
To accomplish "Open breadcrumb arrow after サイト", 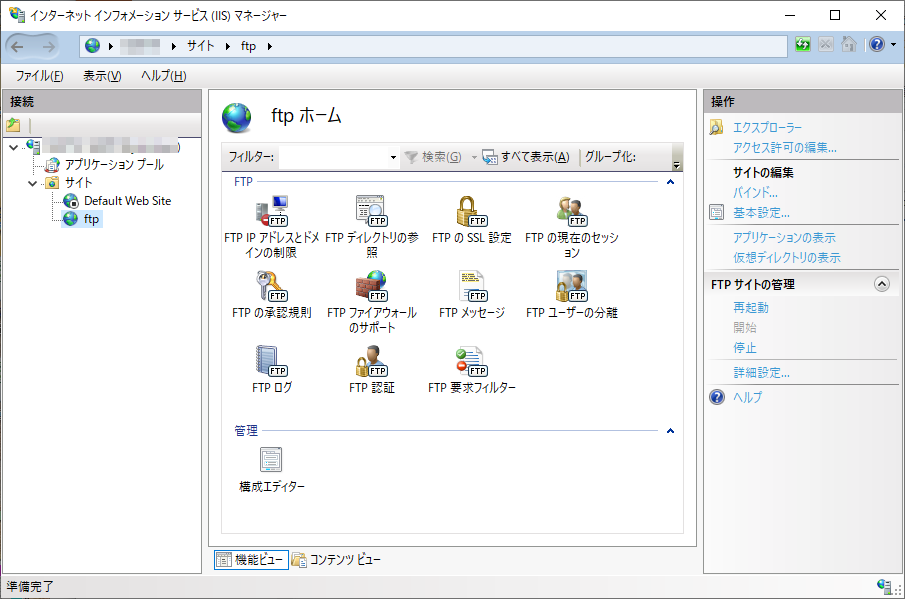I will pyautogui.click(x=228, y=46).
